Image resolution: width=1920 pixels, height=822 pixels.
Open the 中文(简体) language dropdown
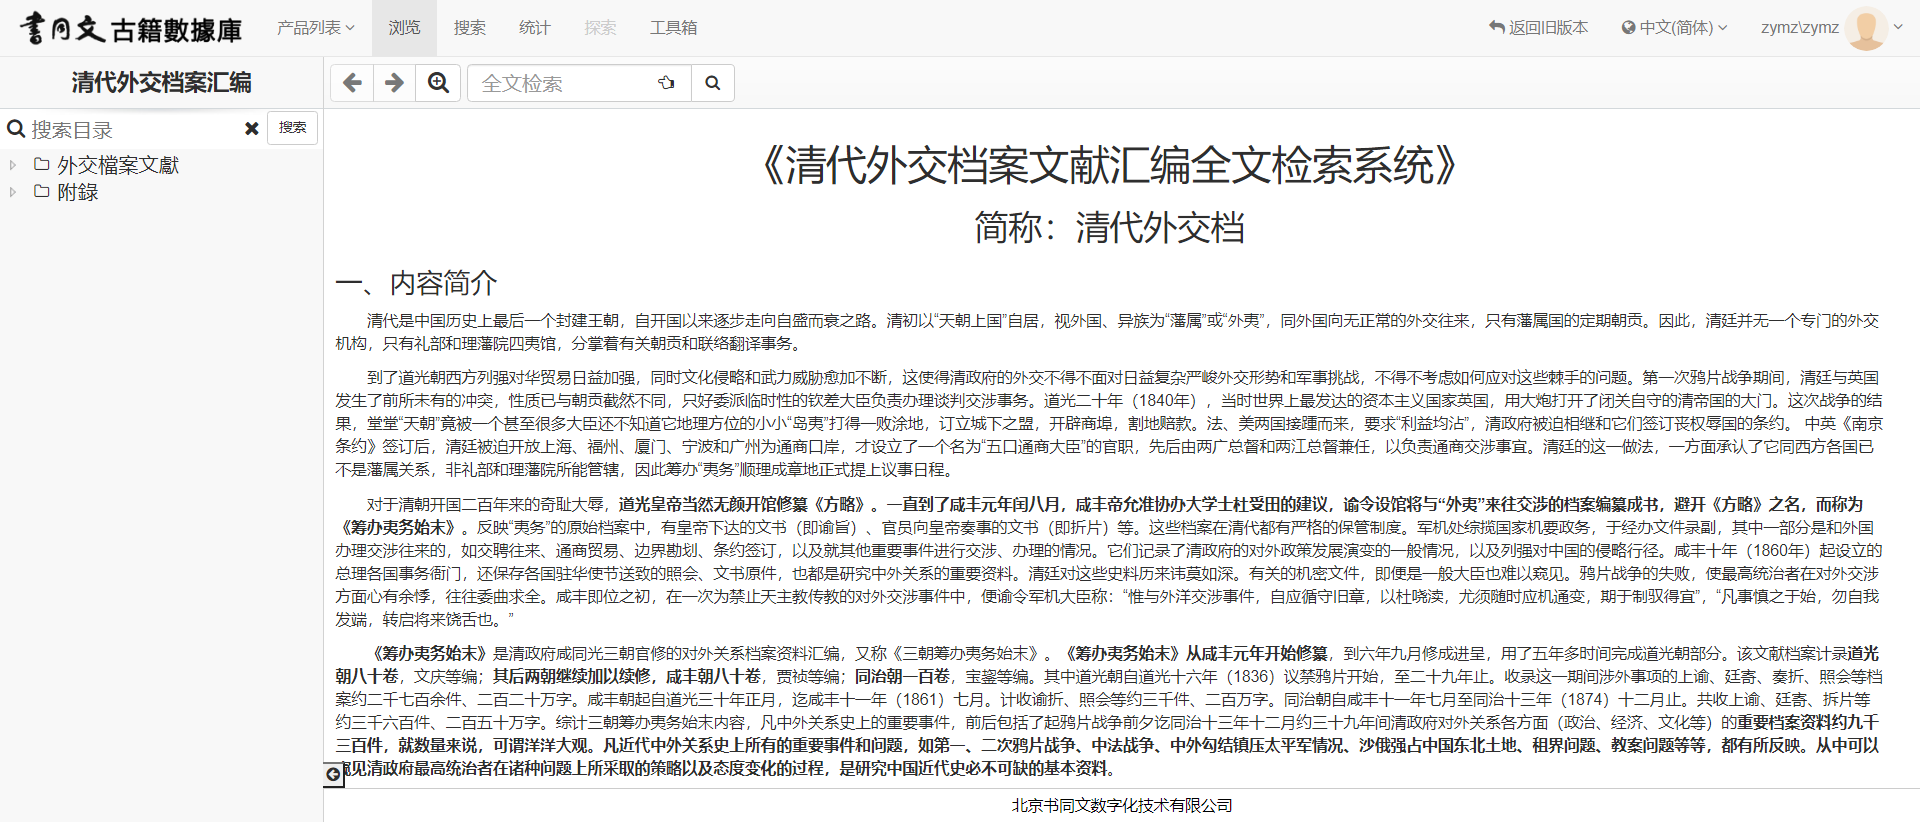1674,28
